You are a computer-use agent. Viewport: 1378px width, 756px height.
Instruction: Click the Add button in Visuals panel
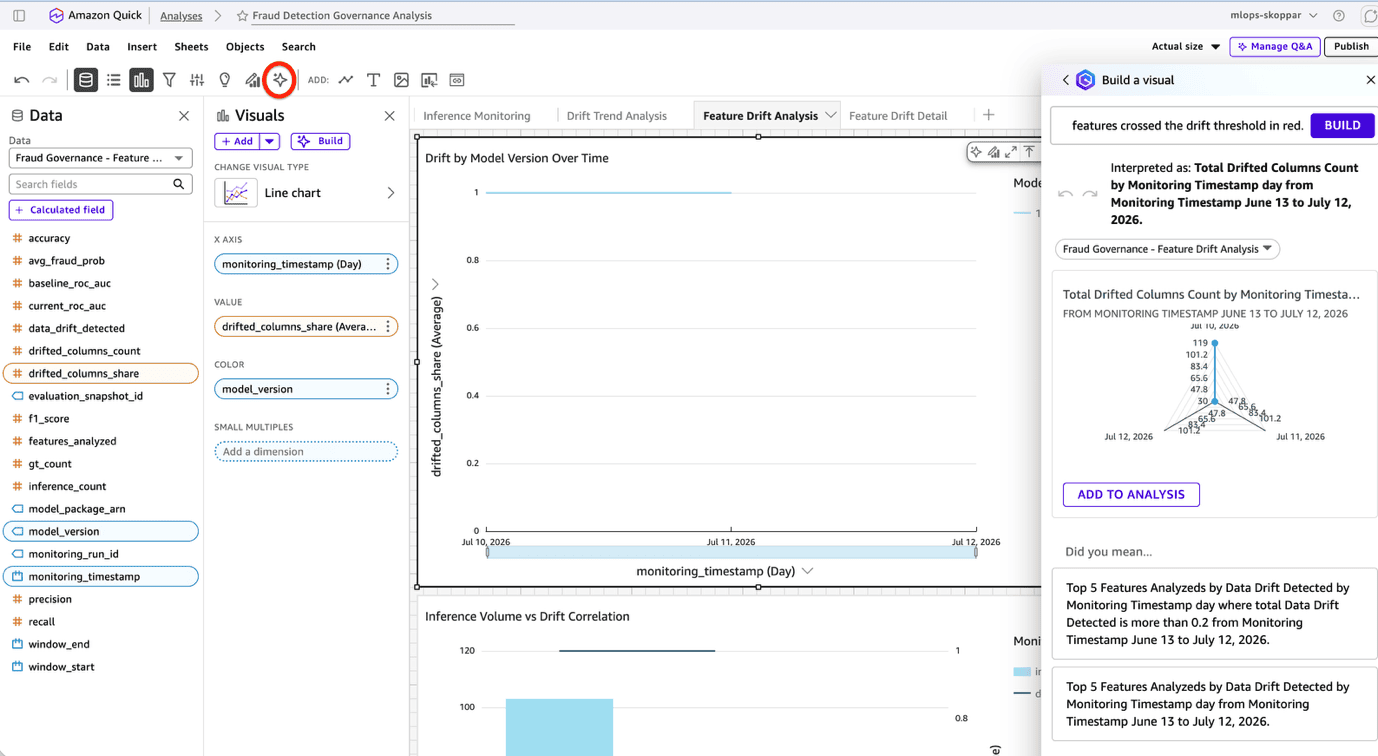click(238, 141)
